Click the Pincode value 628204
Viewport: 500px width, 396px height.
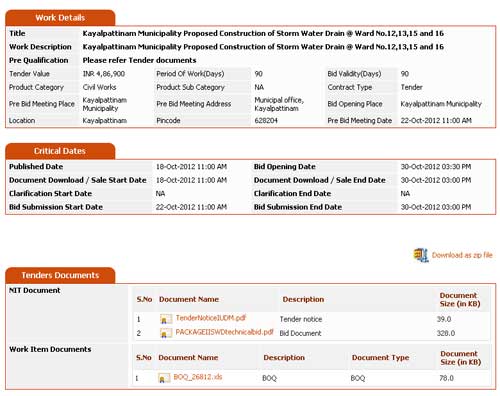coord(266,121)
